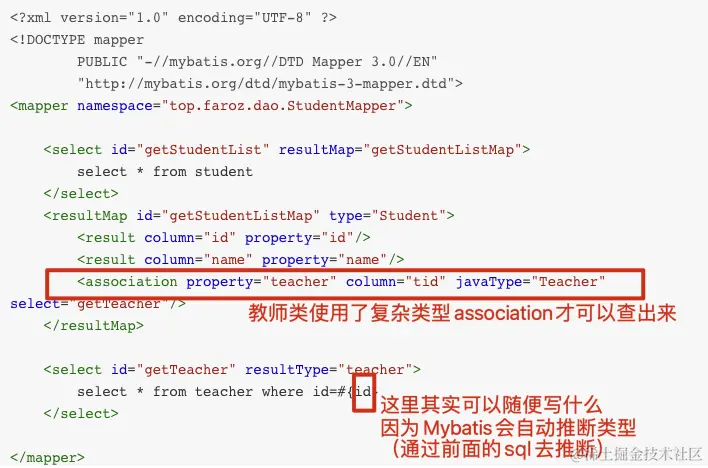Click resultMap value getStudentListMap in select tag
Image resolution: width=708 pixels, height=468 pixels.
pyautogui.click(x=442, y=150)
